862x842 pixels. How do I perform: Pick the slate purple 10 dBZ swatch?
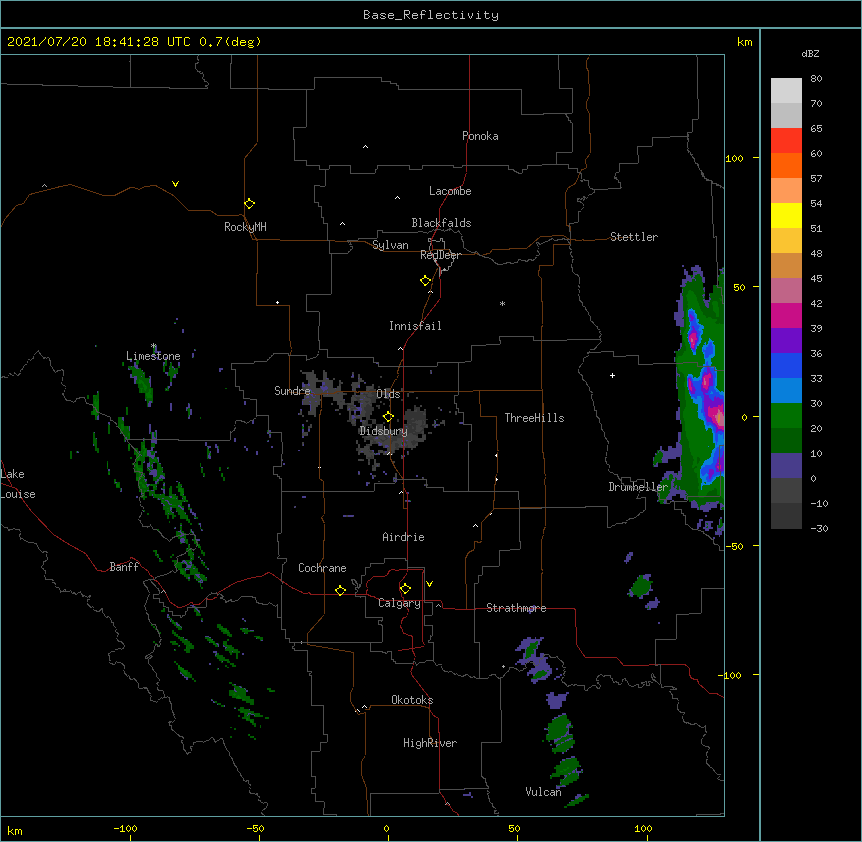786,466
